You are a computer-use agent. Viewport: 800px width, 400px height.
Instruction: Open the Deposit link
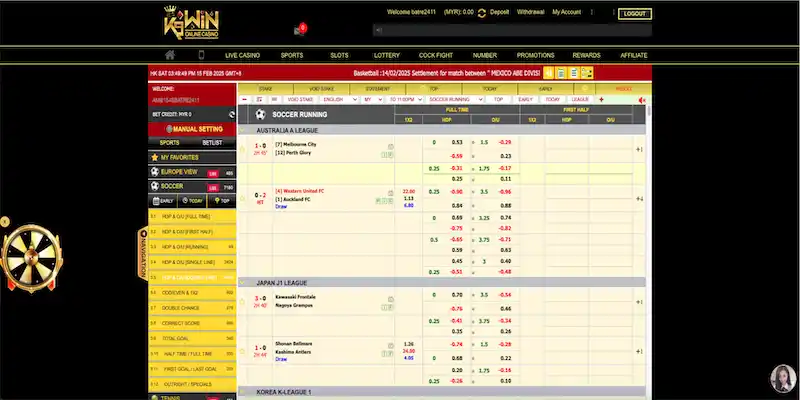click(x=499, y=13)
